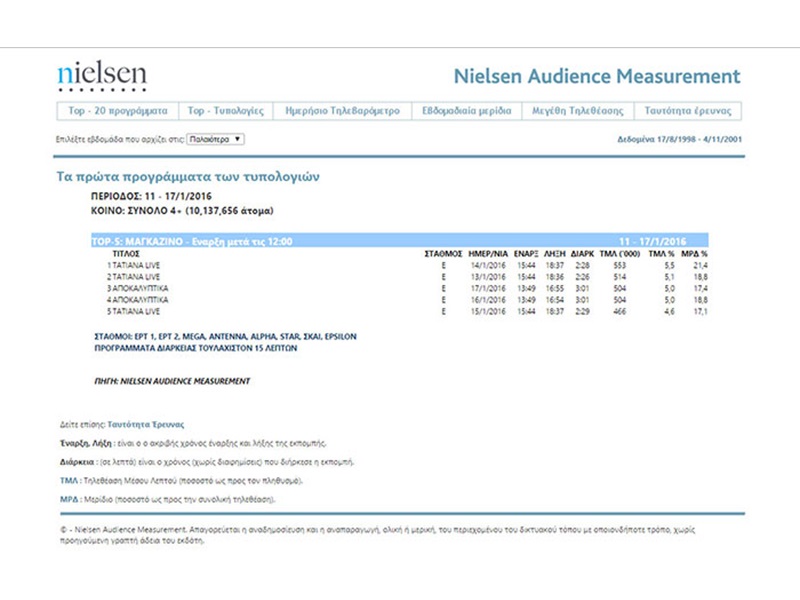The image size is (800, 600).
Task: Open the Ταυτότητα έρευνας tab
Action: [688, 111]
